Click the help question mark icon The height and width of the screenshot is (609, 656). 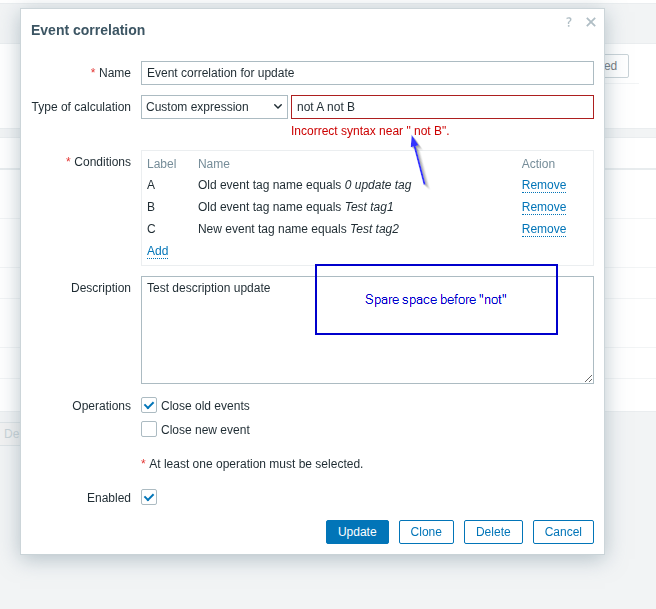click(x=569, y=22)
